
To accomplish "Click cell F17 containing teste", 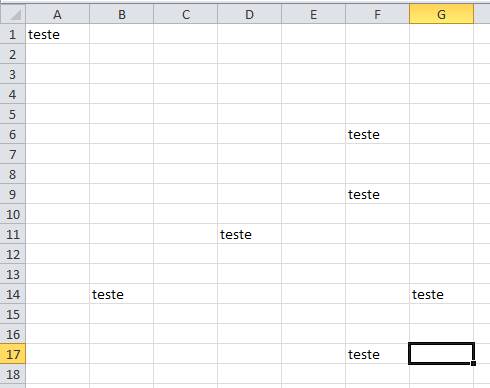I will coord(377,354).
